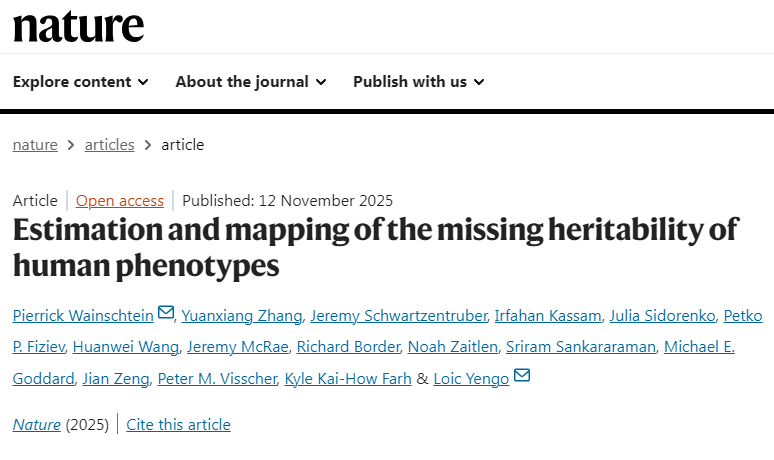Click the article title heading
Image resolution: width=774 pixels, height=460 pixels.
click(375, 247)
